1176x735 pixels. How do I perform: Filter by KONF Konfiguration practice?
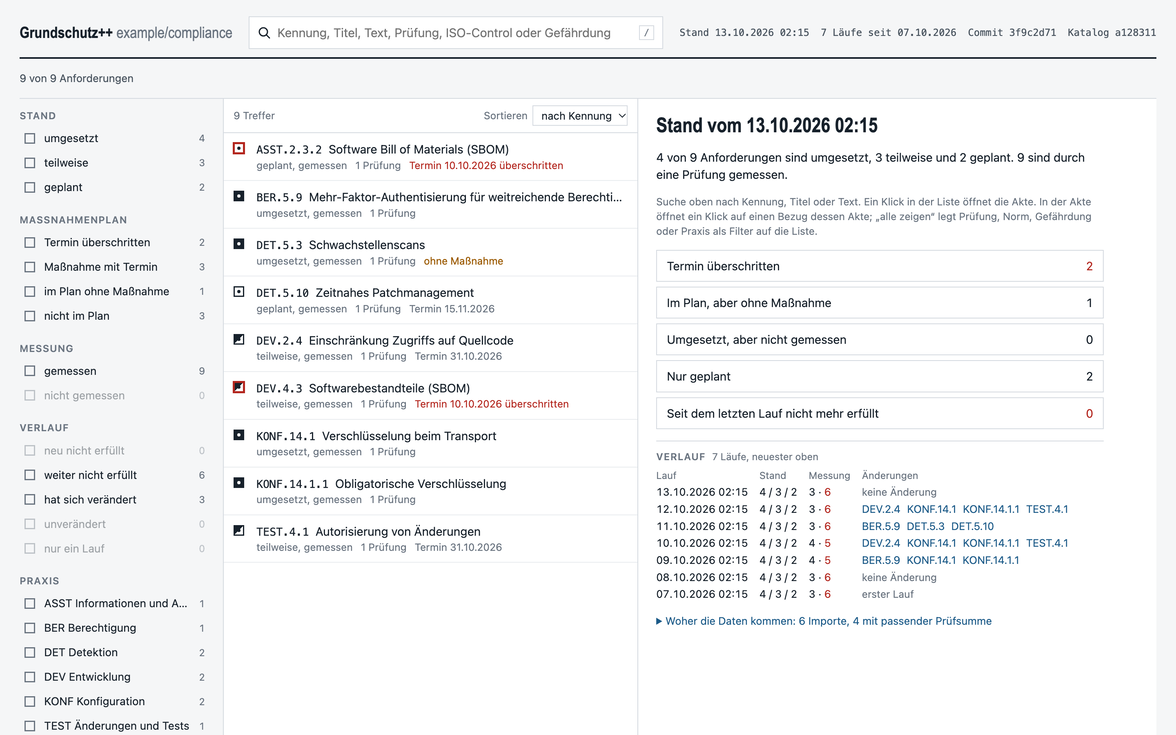[x=30, y=701]
